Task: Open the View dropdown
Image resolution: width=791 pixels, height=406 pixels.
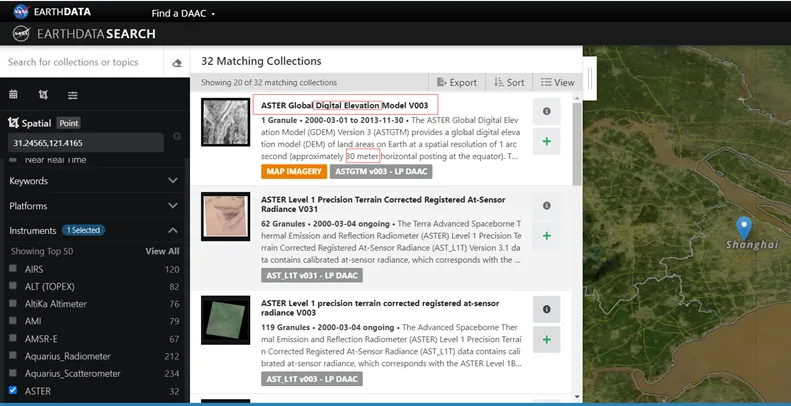Action: coord(557,82)
